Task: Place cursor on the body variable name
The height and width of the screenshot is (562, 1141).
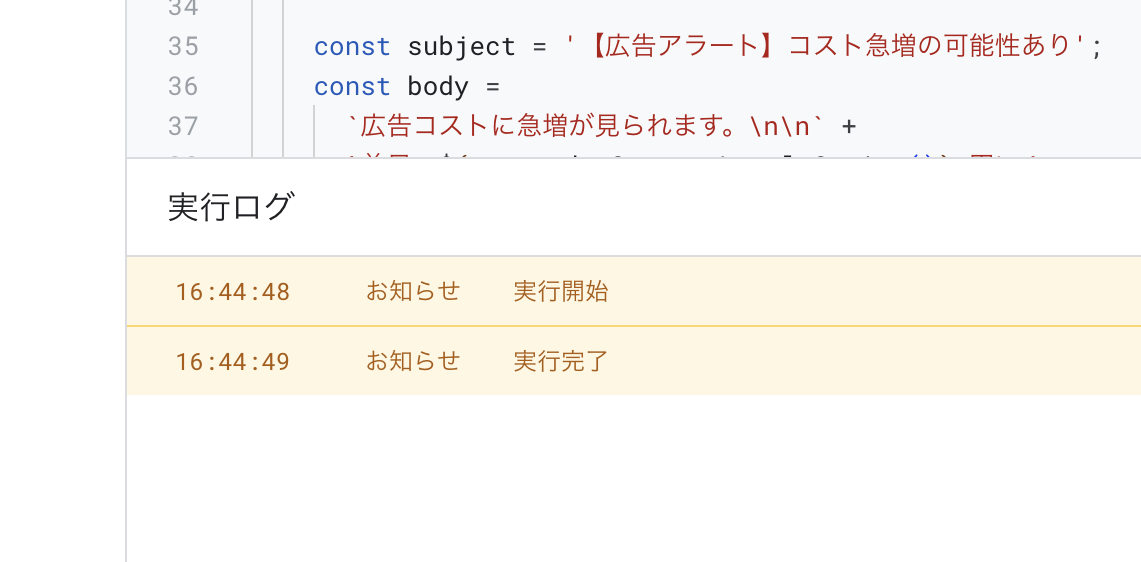Action: tap(438, 87)
